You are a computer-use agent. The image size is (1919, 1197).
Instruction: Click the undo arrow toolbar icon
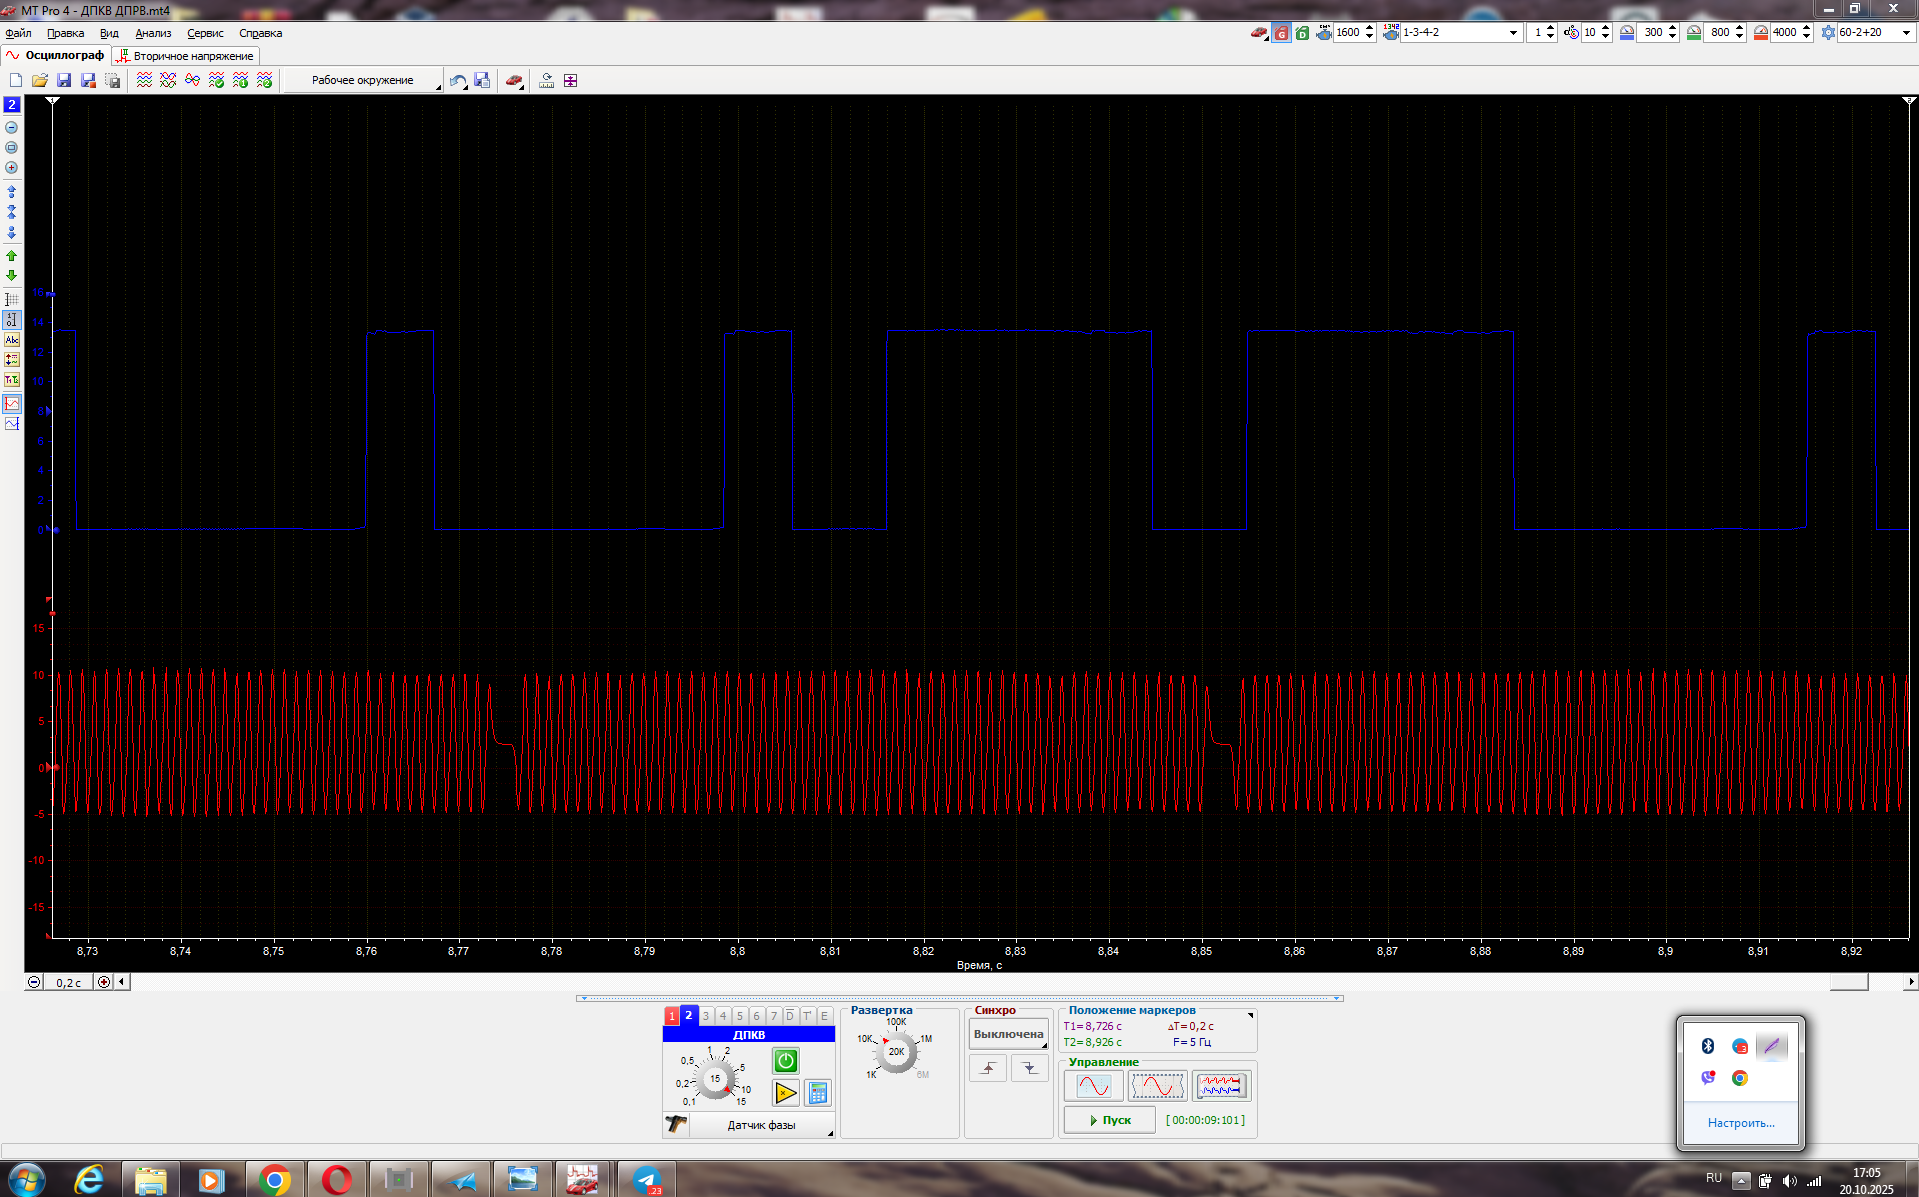457,80
